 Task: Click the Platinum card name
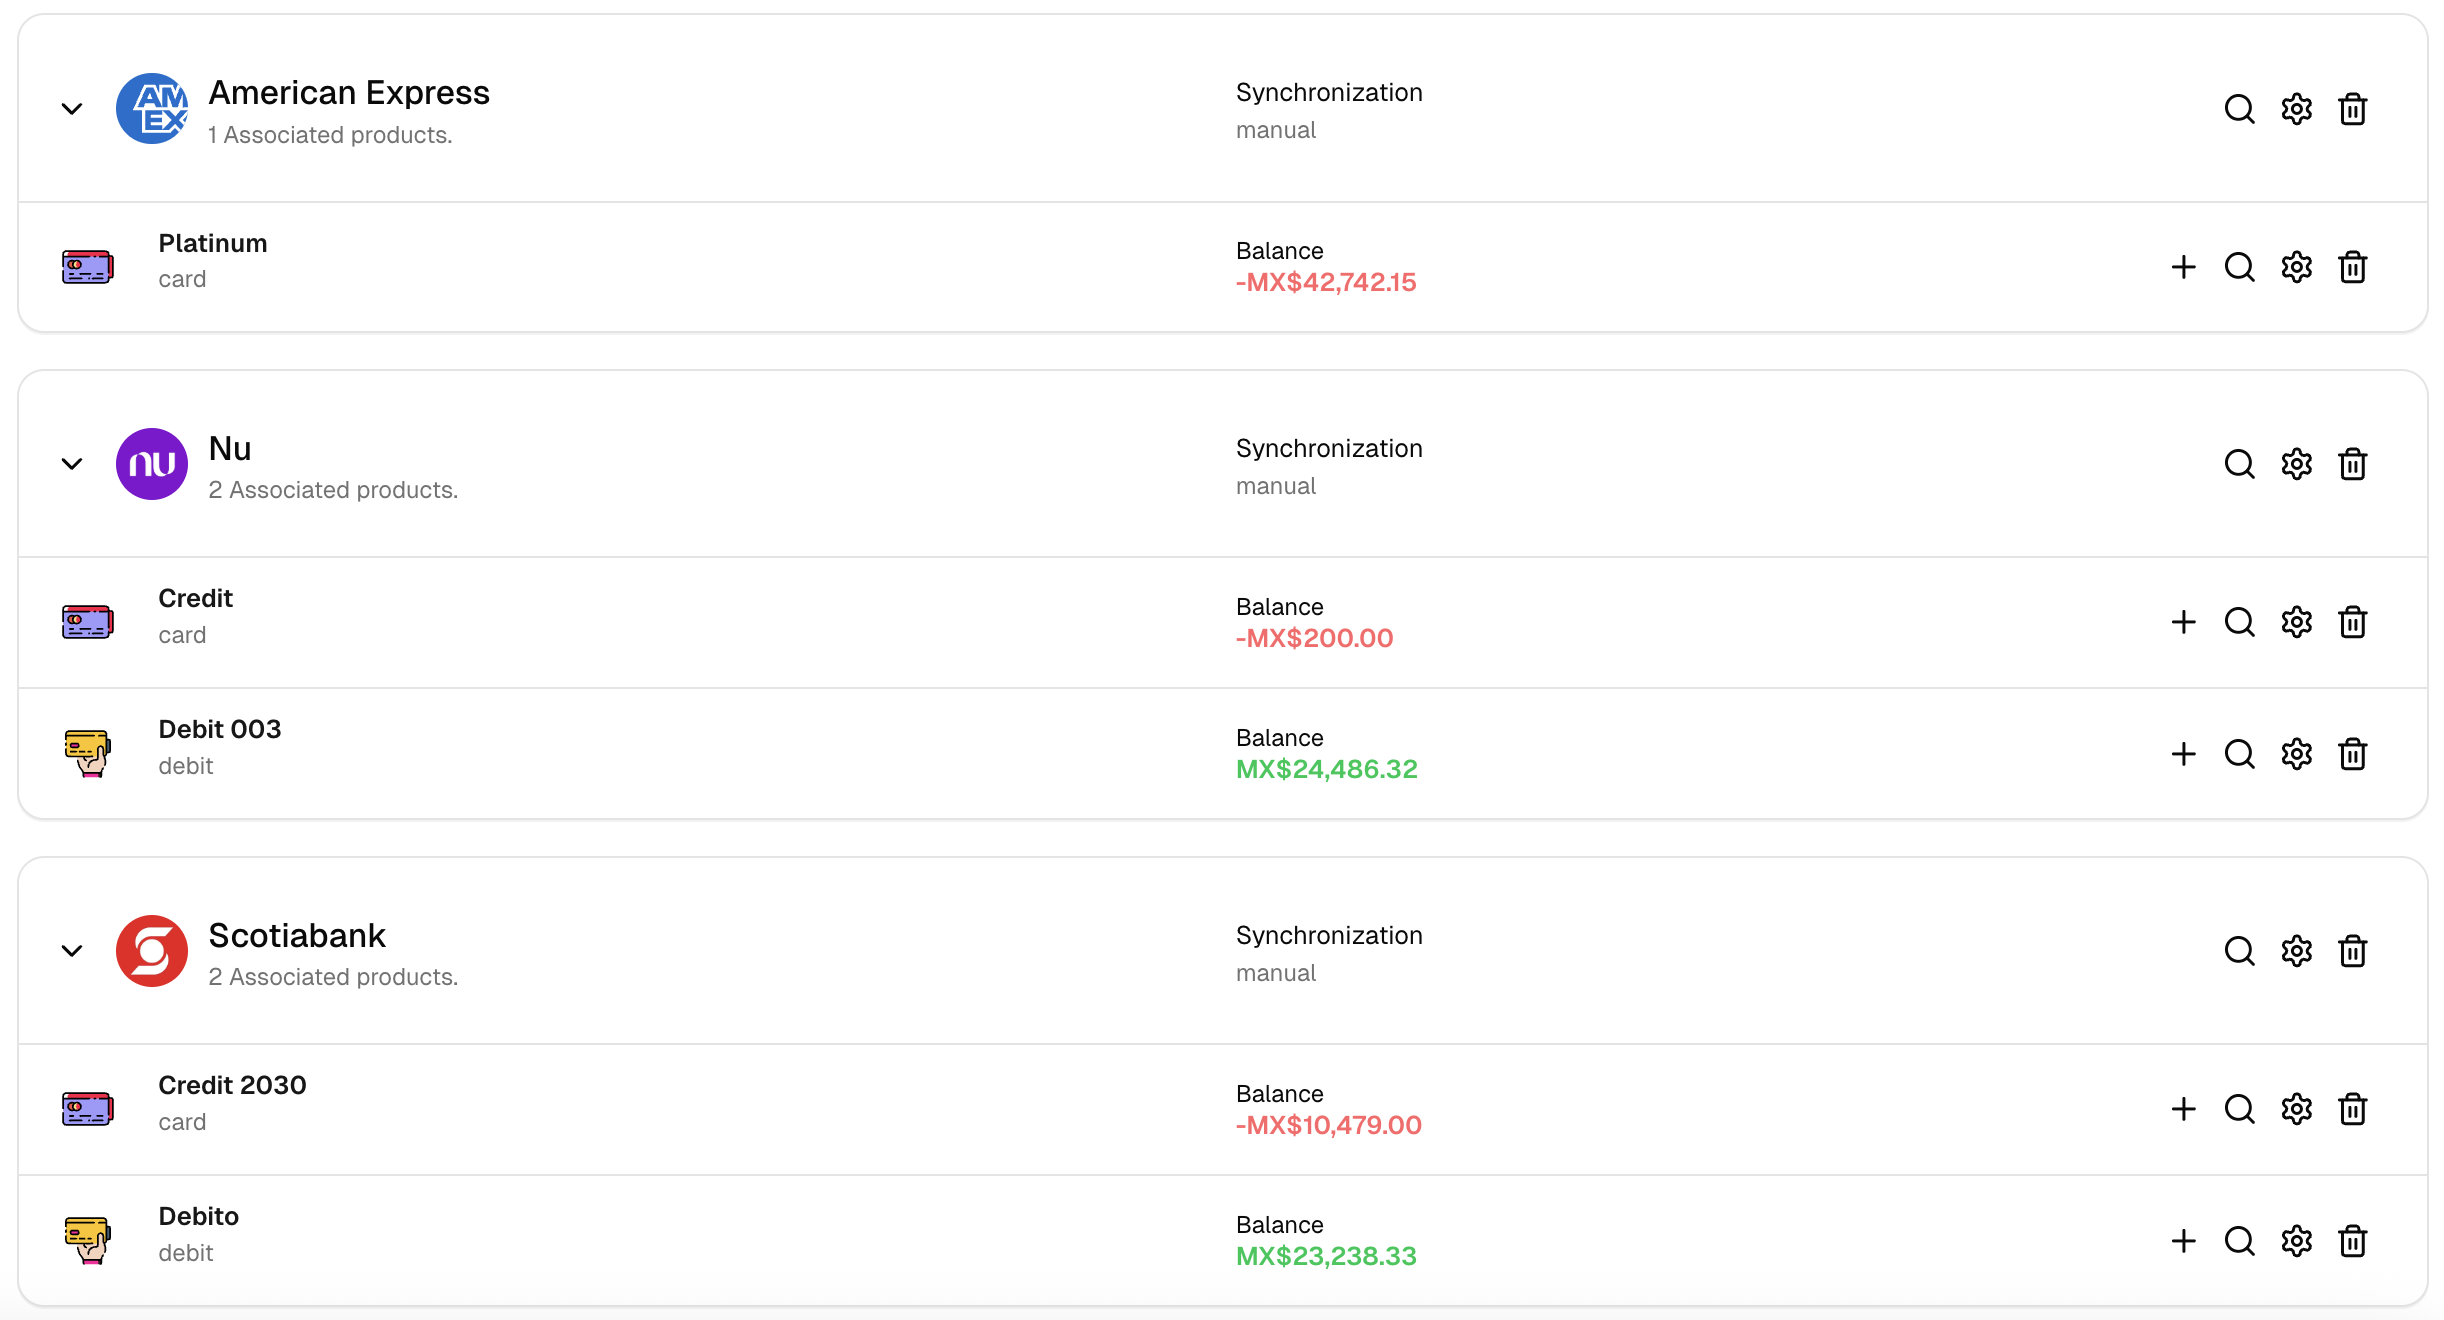coord(213,244)
